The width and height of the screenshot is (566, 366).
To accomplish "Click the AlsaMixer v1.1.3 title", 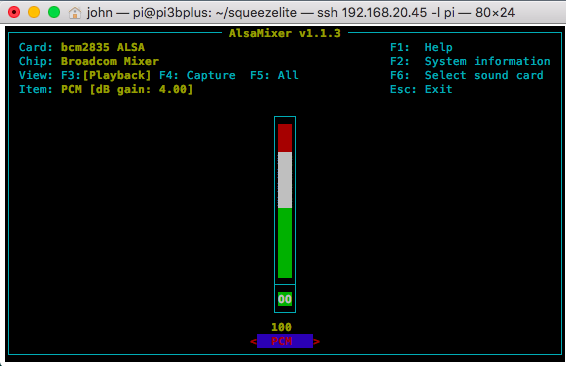I will (285, 33).
